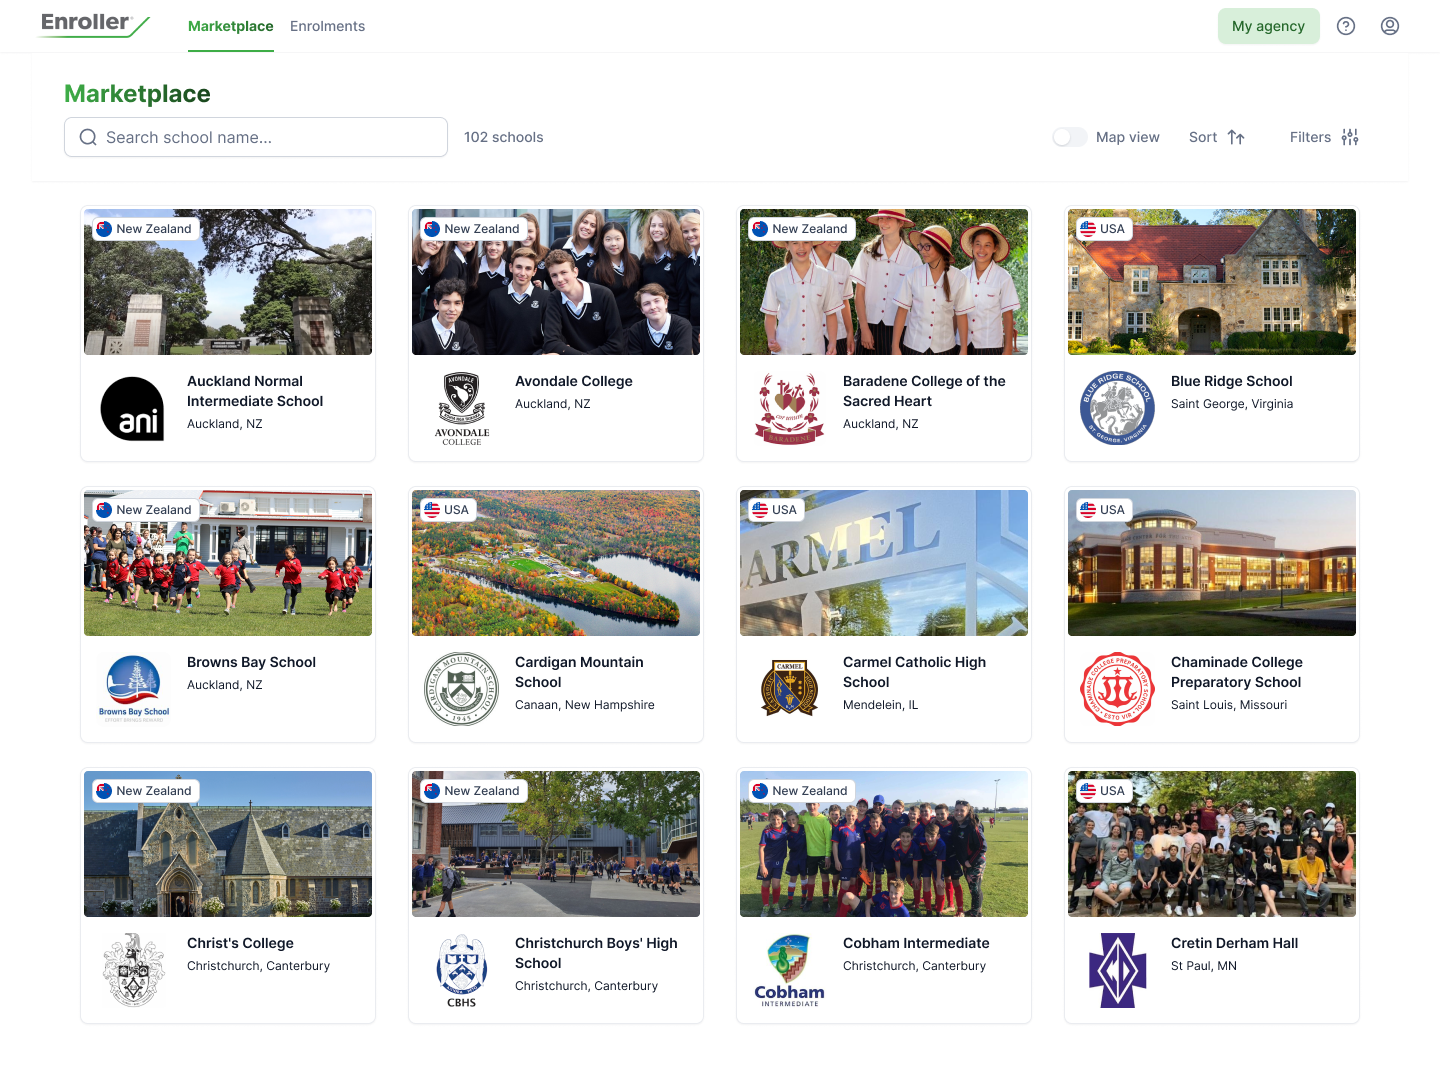The image size is (1440, 1074).
Task: Click the Avondale College crest logo
Action: tap(462, 408)
